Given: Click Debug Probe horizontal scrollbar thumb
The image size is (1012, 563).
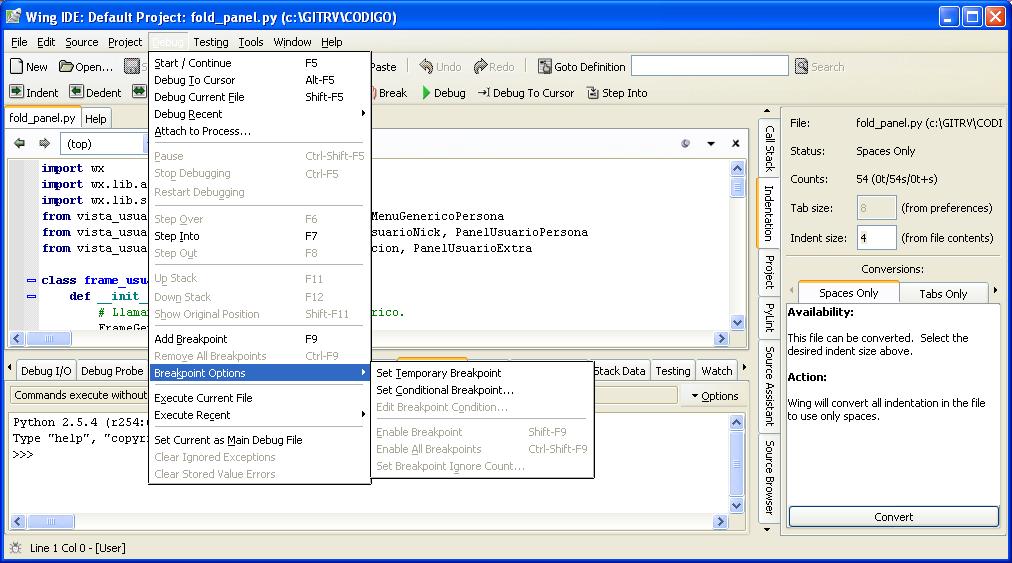Looking at the screenshot, I should pyautogui.click(x=50, y=521).
